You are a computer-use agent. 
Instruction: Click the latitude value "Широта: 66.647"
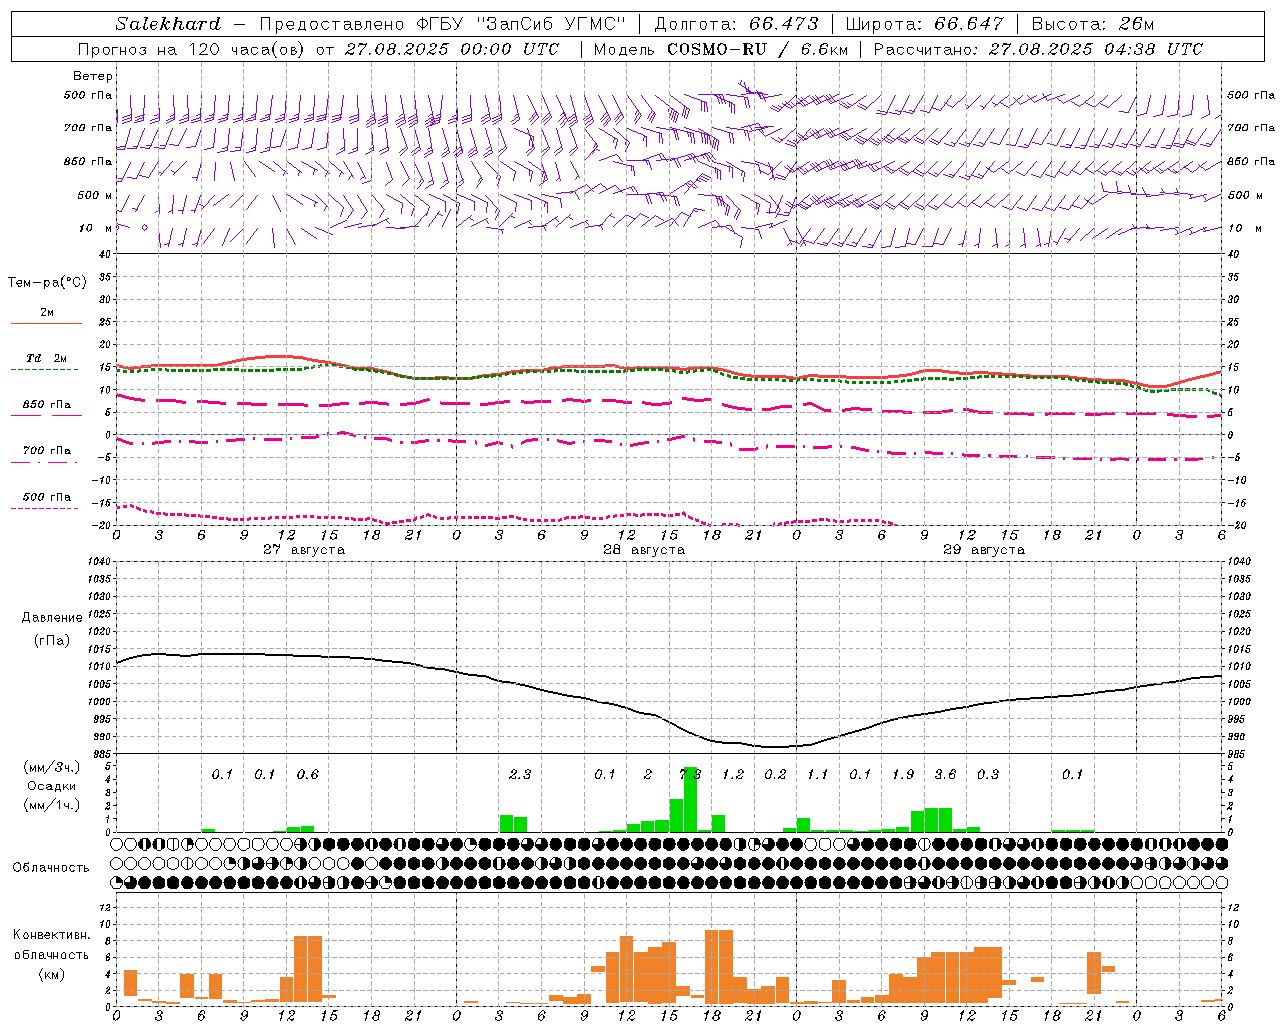coord(925,24)
